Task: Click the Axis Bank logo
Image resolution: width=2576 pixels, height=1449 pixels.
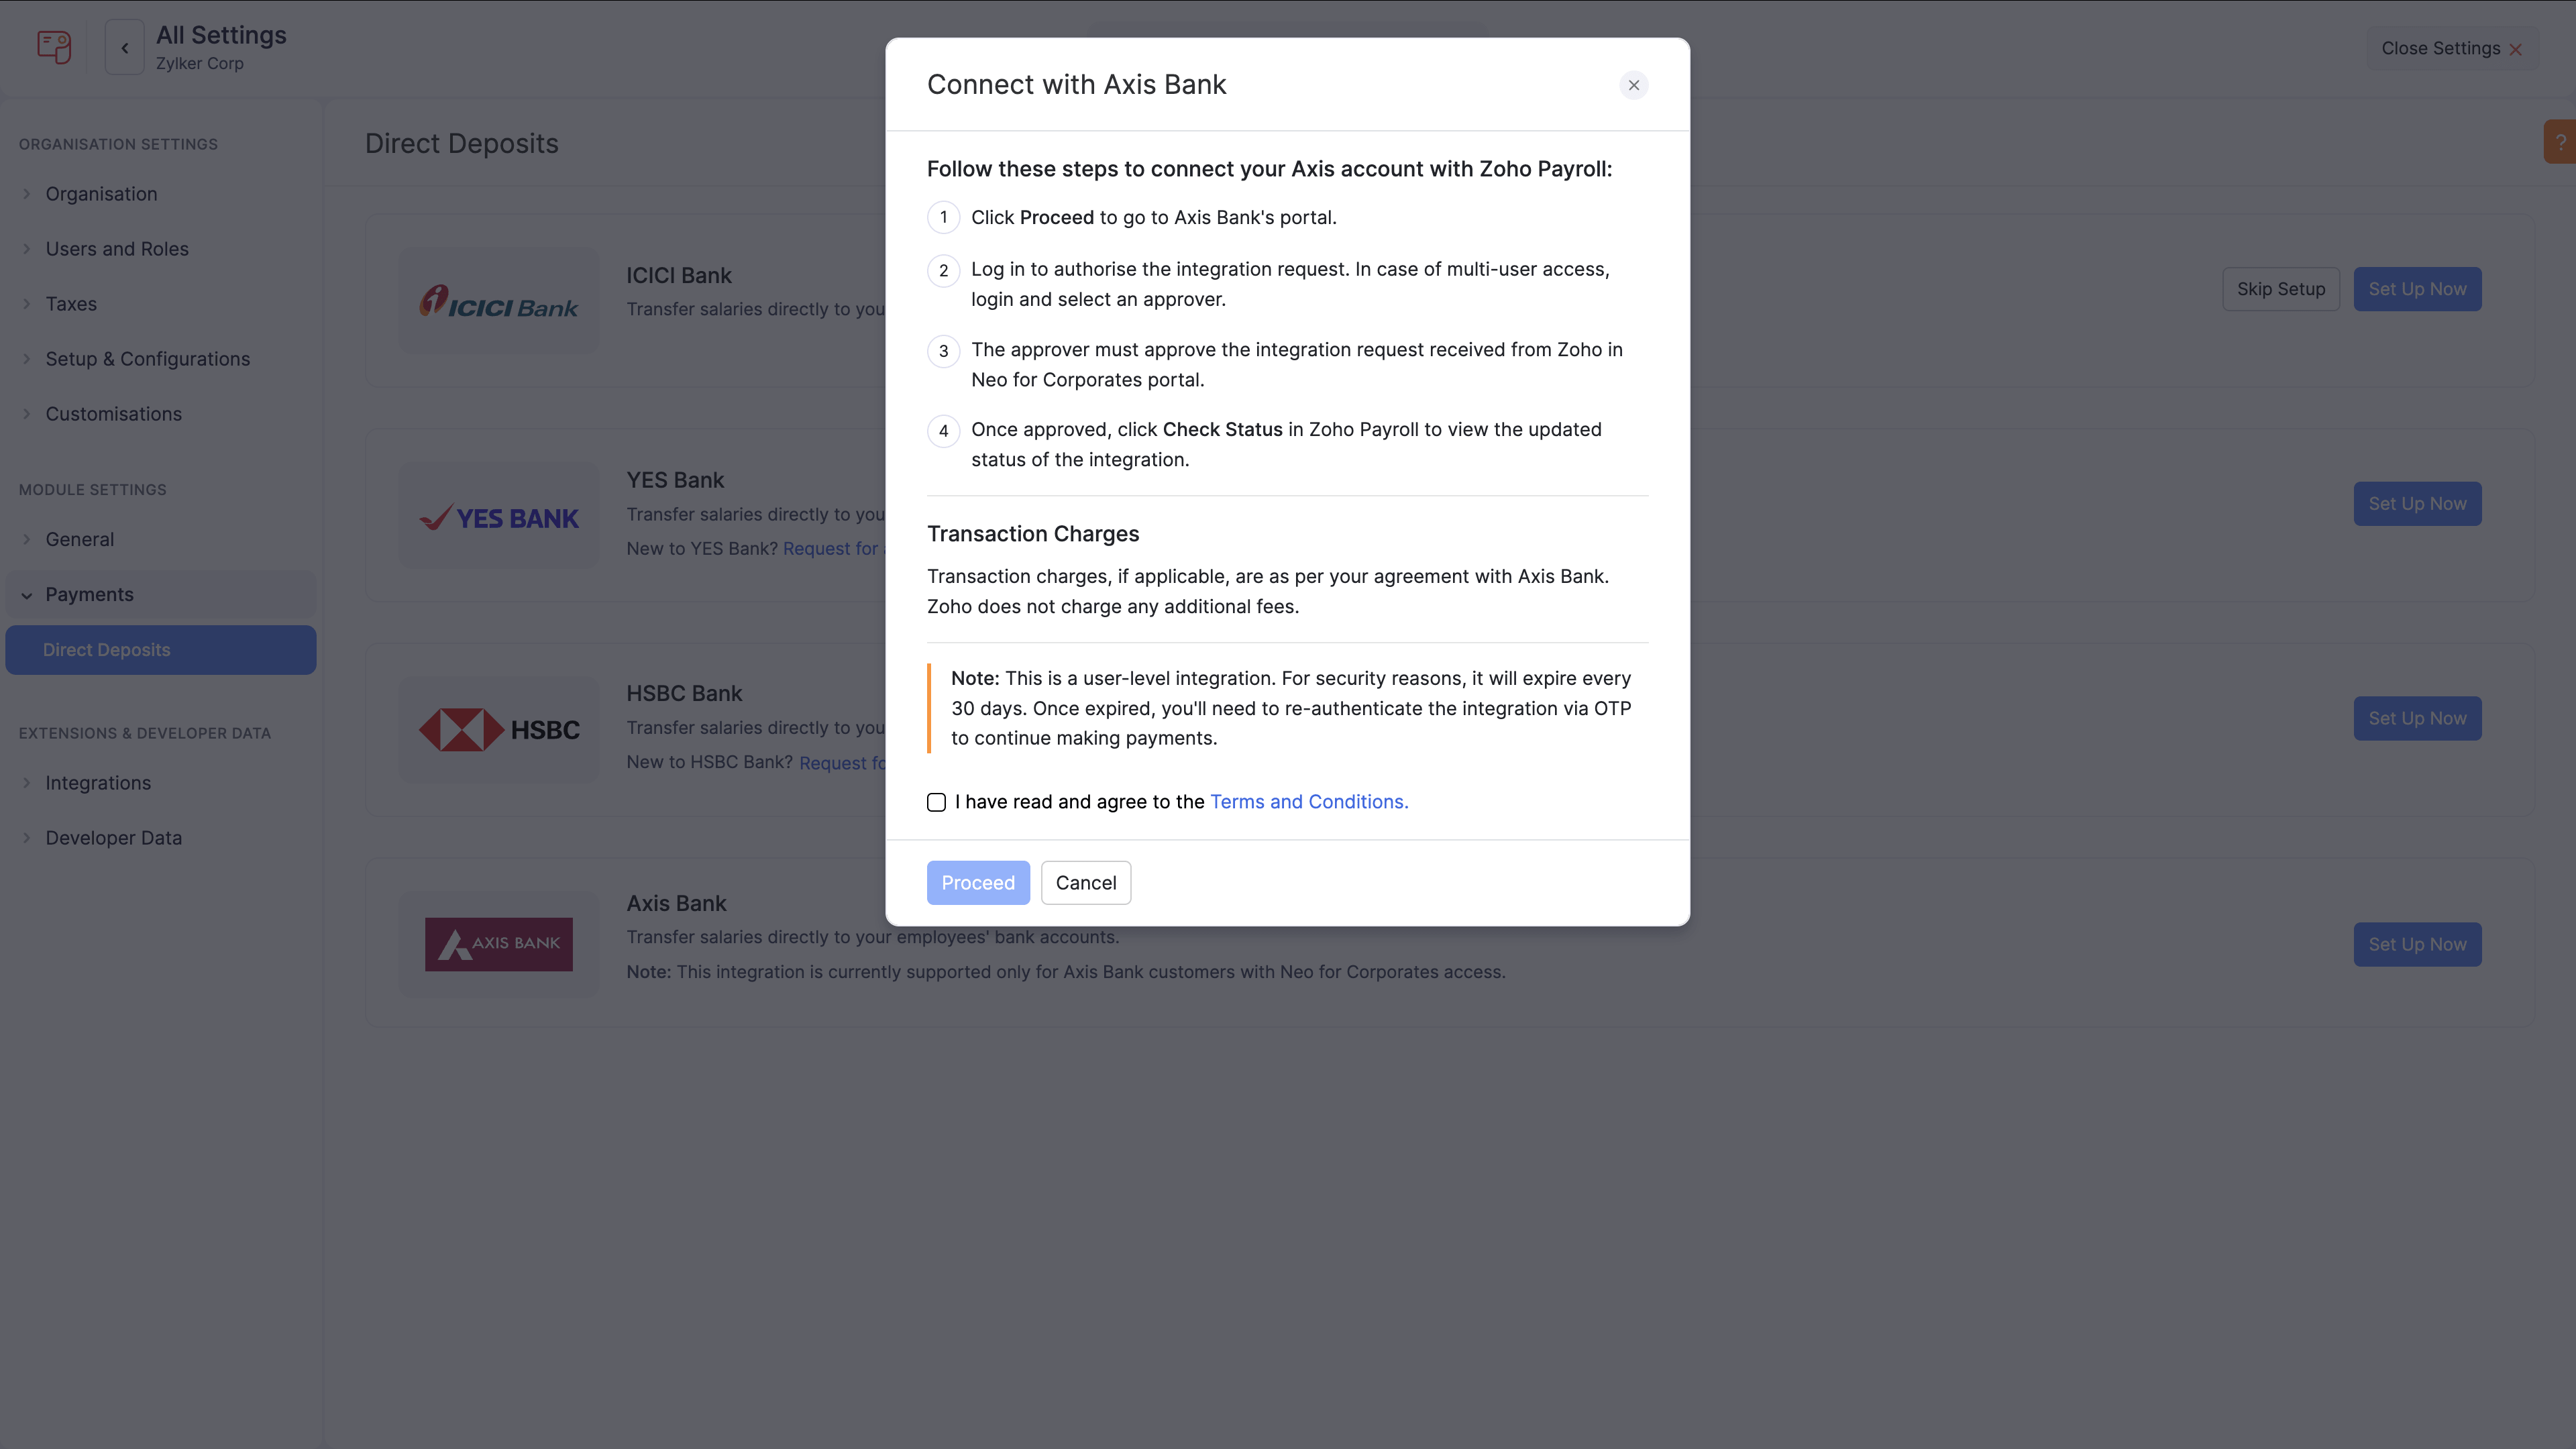Action: [x=498, y=944]
